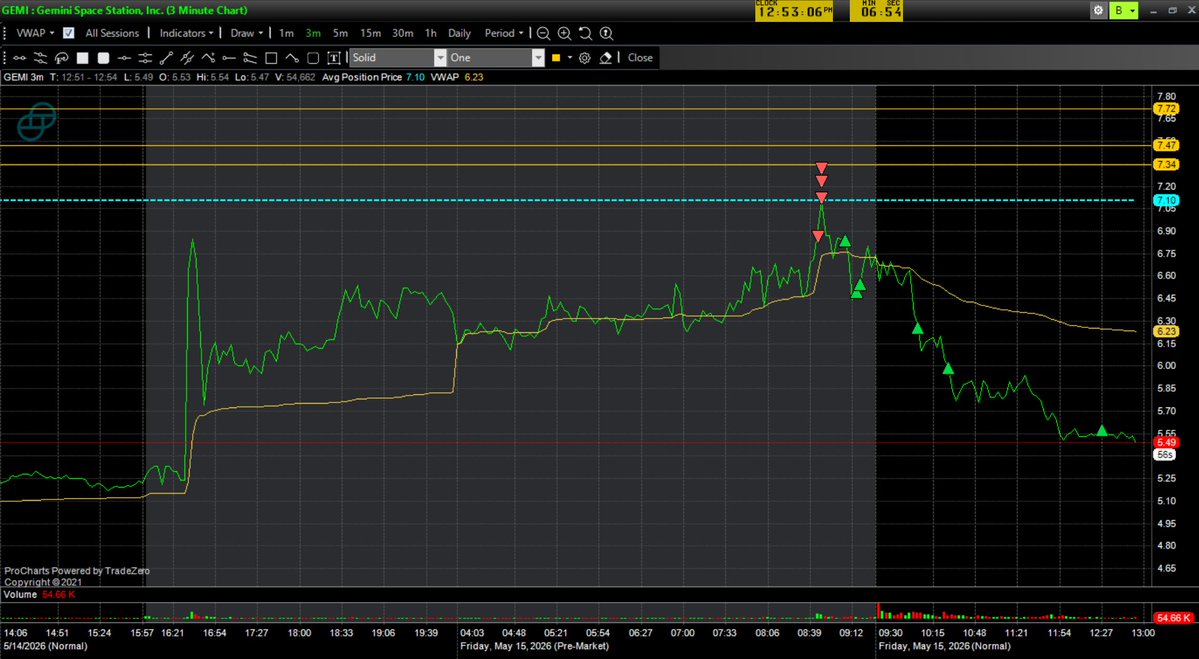Click the cyan 7.10 average position price label
The height and width of the screenshot is (659, 1199).
(1166, 200)
